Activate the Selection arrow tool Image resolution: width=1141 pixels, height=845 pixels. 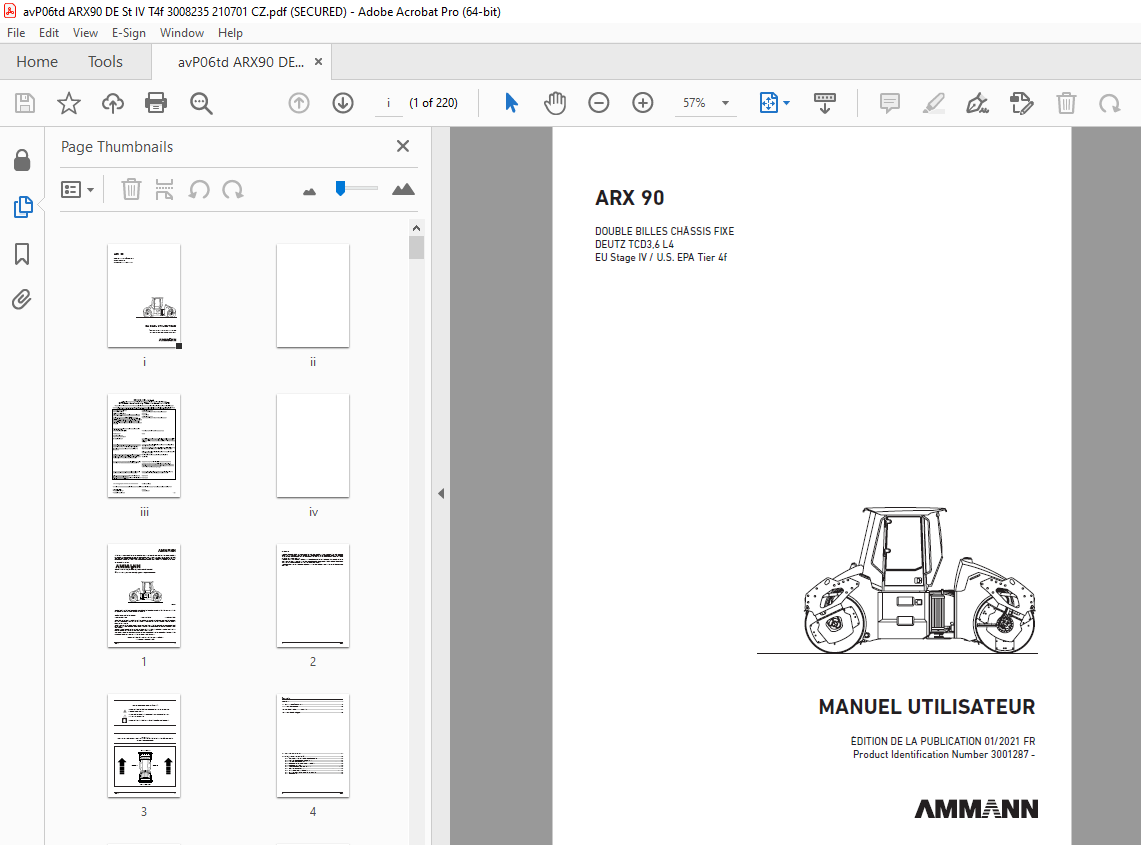(511, 103)
